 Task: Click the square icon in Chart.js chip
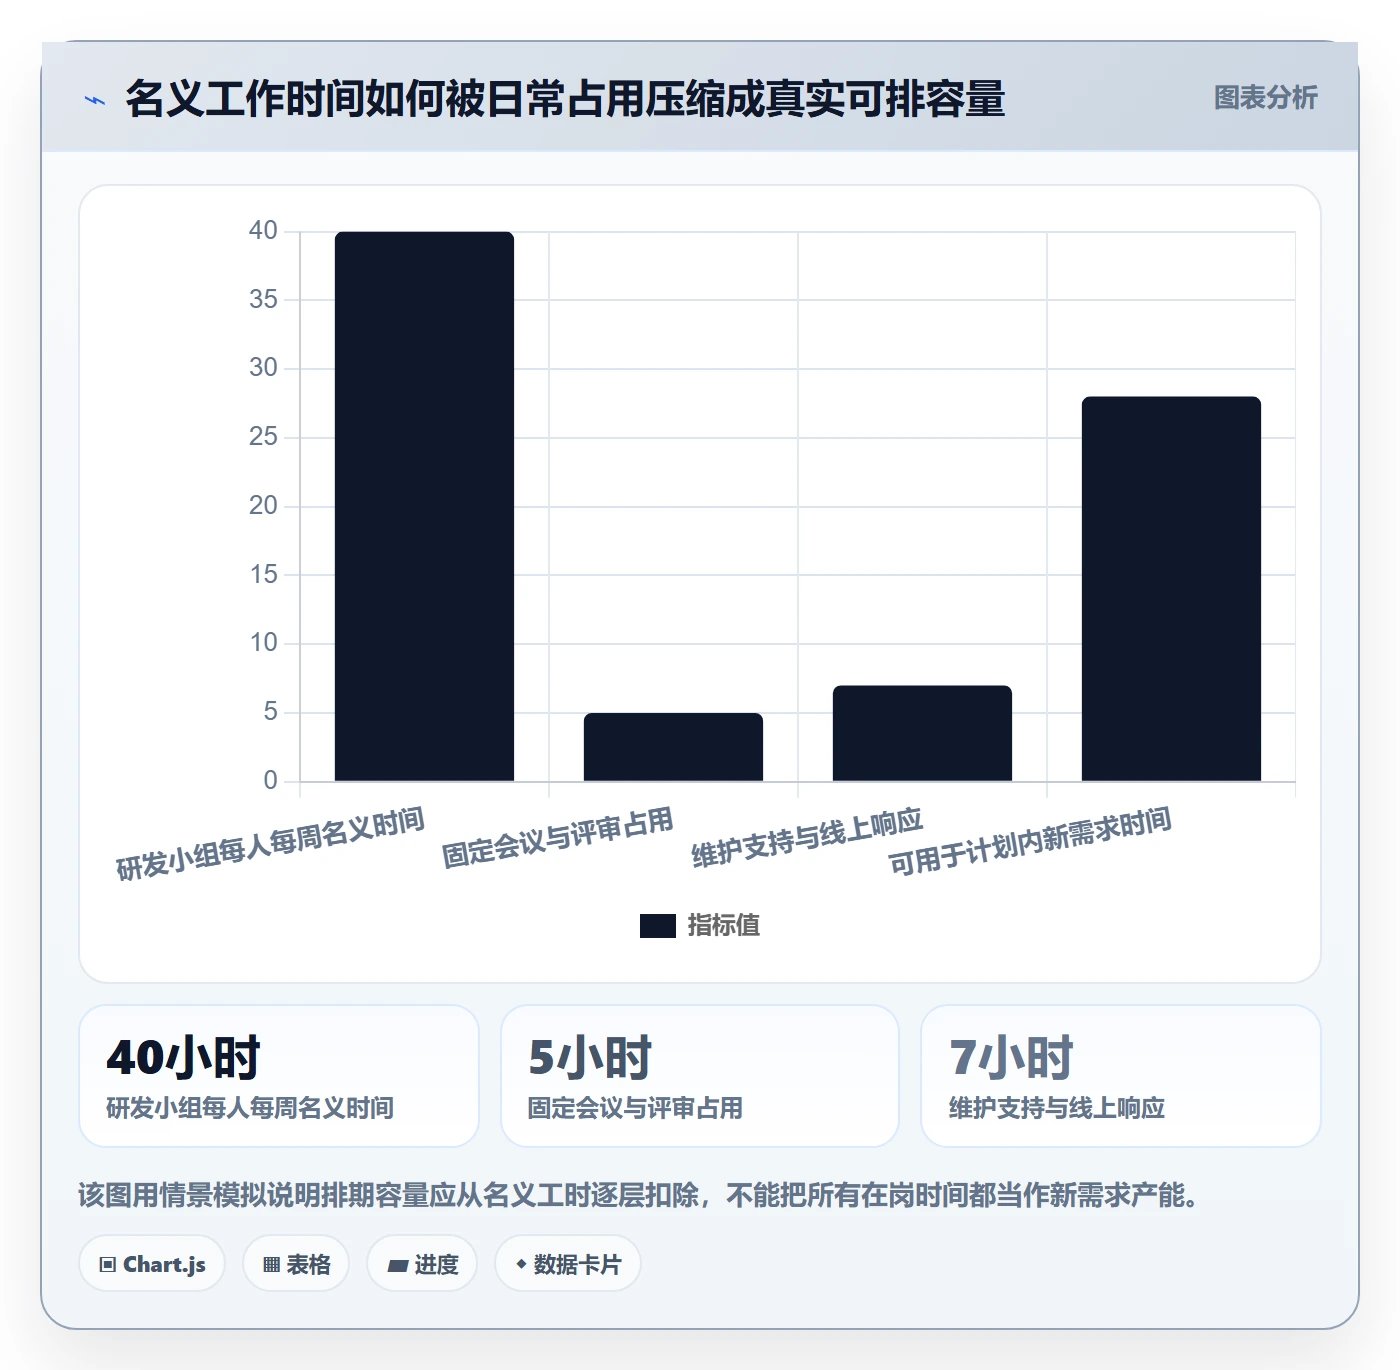(108, 1265)
